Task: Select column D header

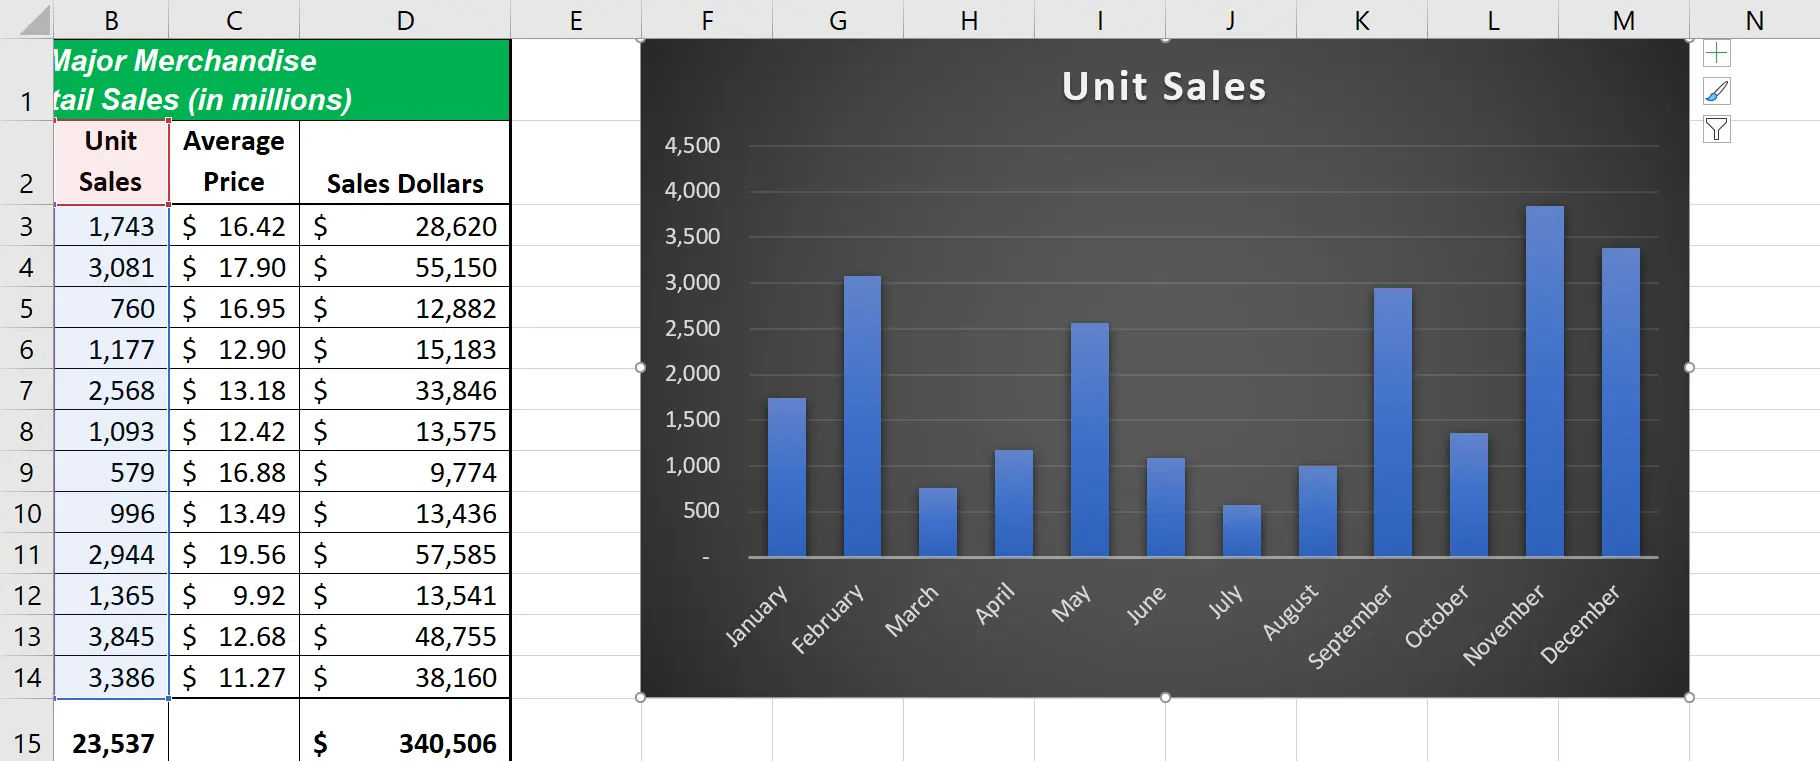Action: tap(405, 20)
